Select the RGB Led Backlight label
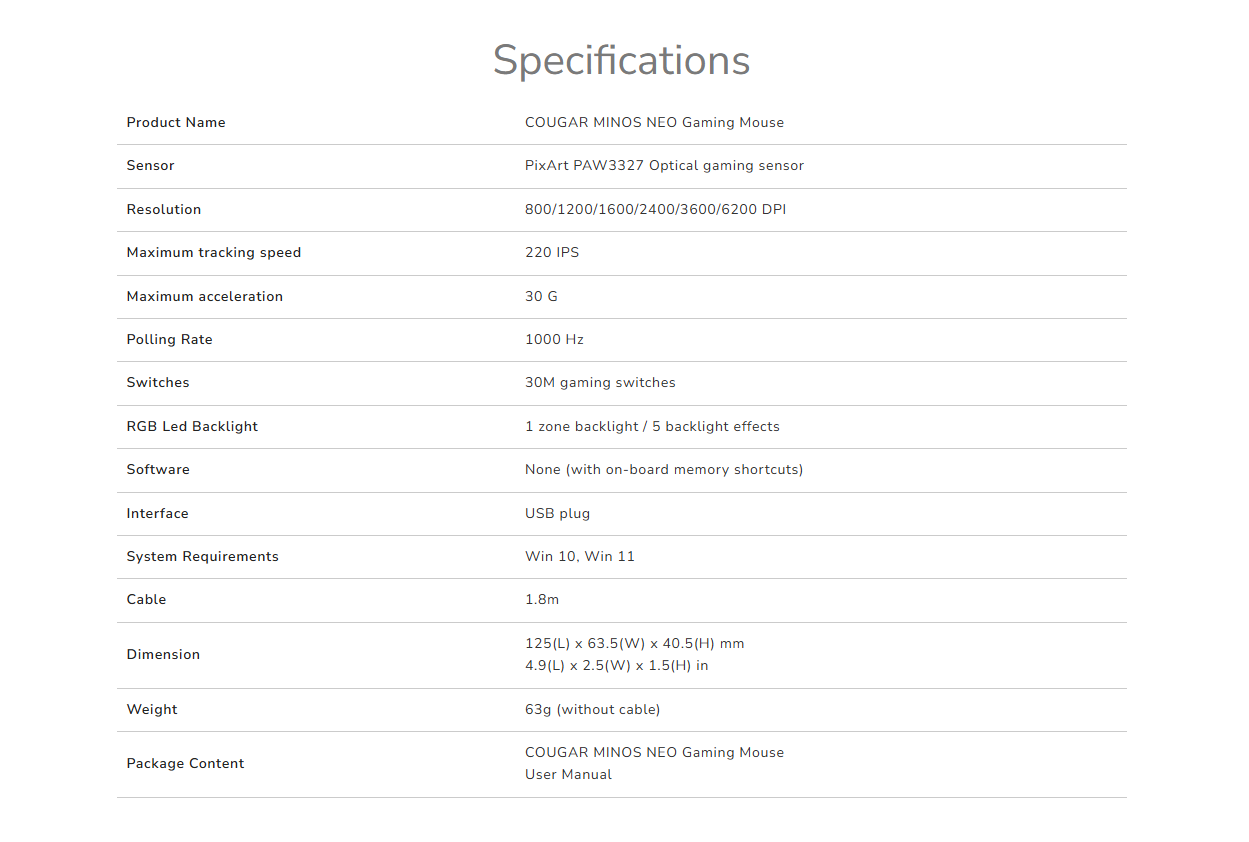1249x842 pixels. [x=192, y=427]
